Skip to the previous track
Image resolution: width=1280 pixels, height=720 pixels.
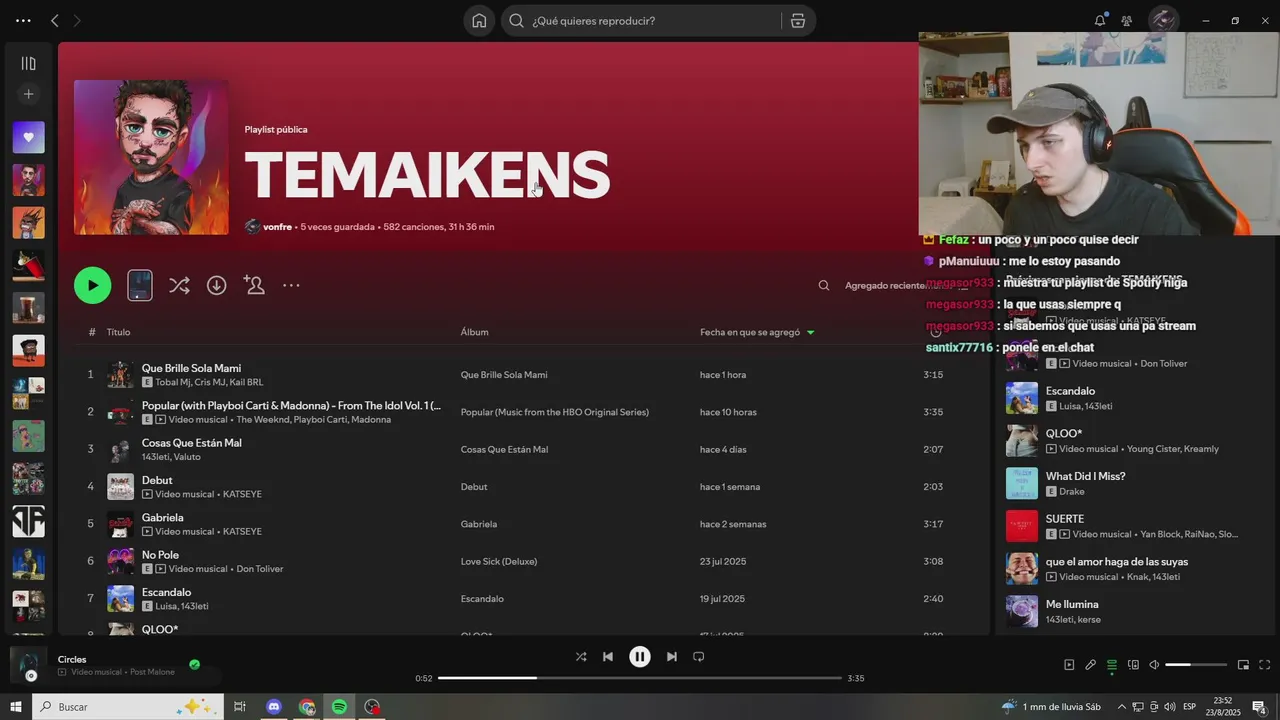click(x=607, y=657)
